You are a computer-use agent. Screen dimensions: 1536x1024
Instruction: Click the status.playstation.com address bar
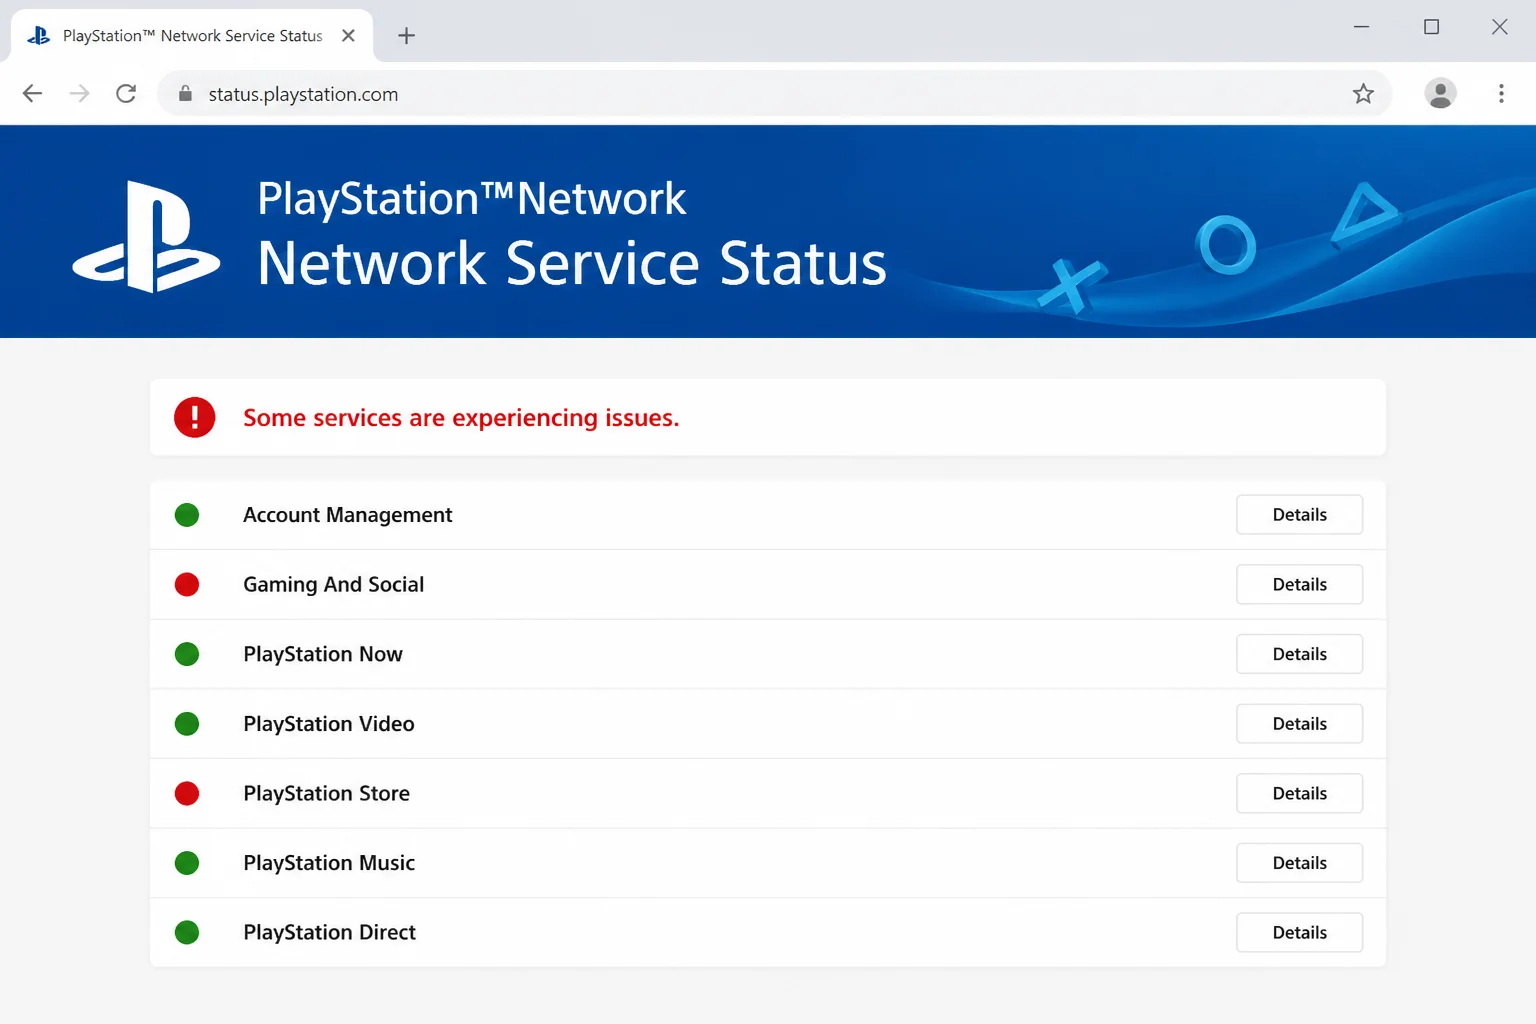point(774,93)
